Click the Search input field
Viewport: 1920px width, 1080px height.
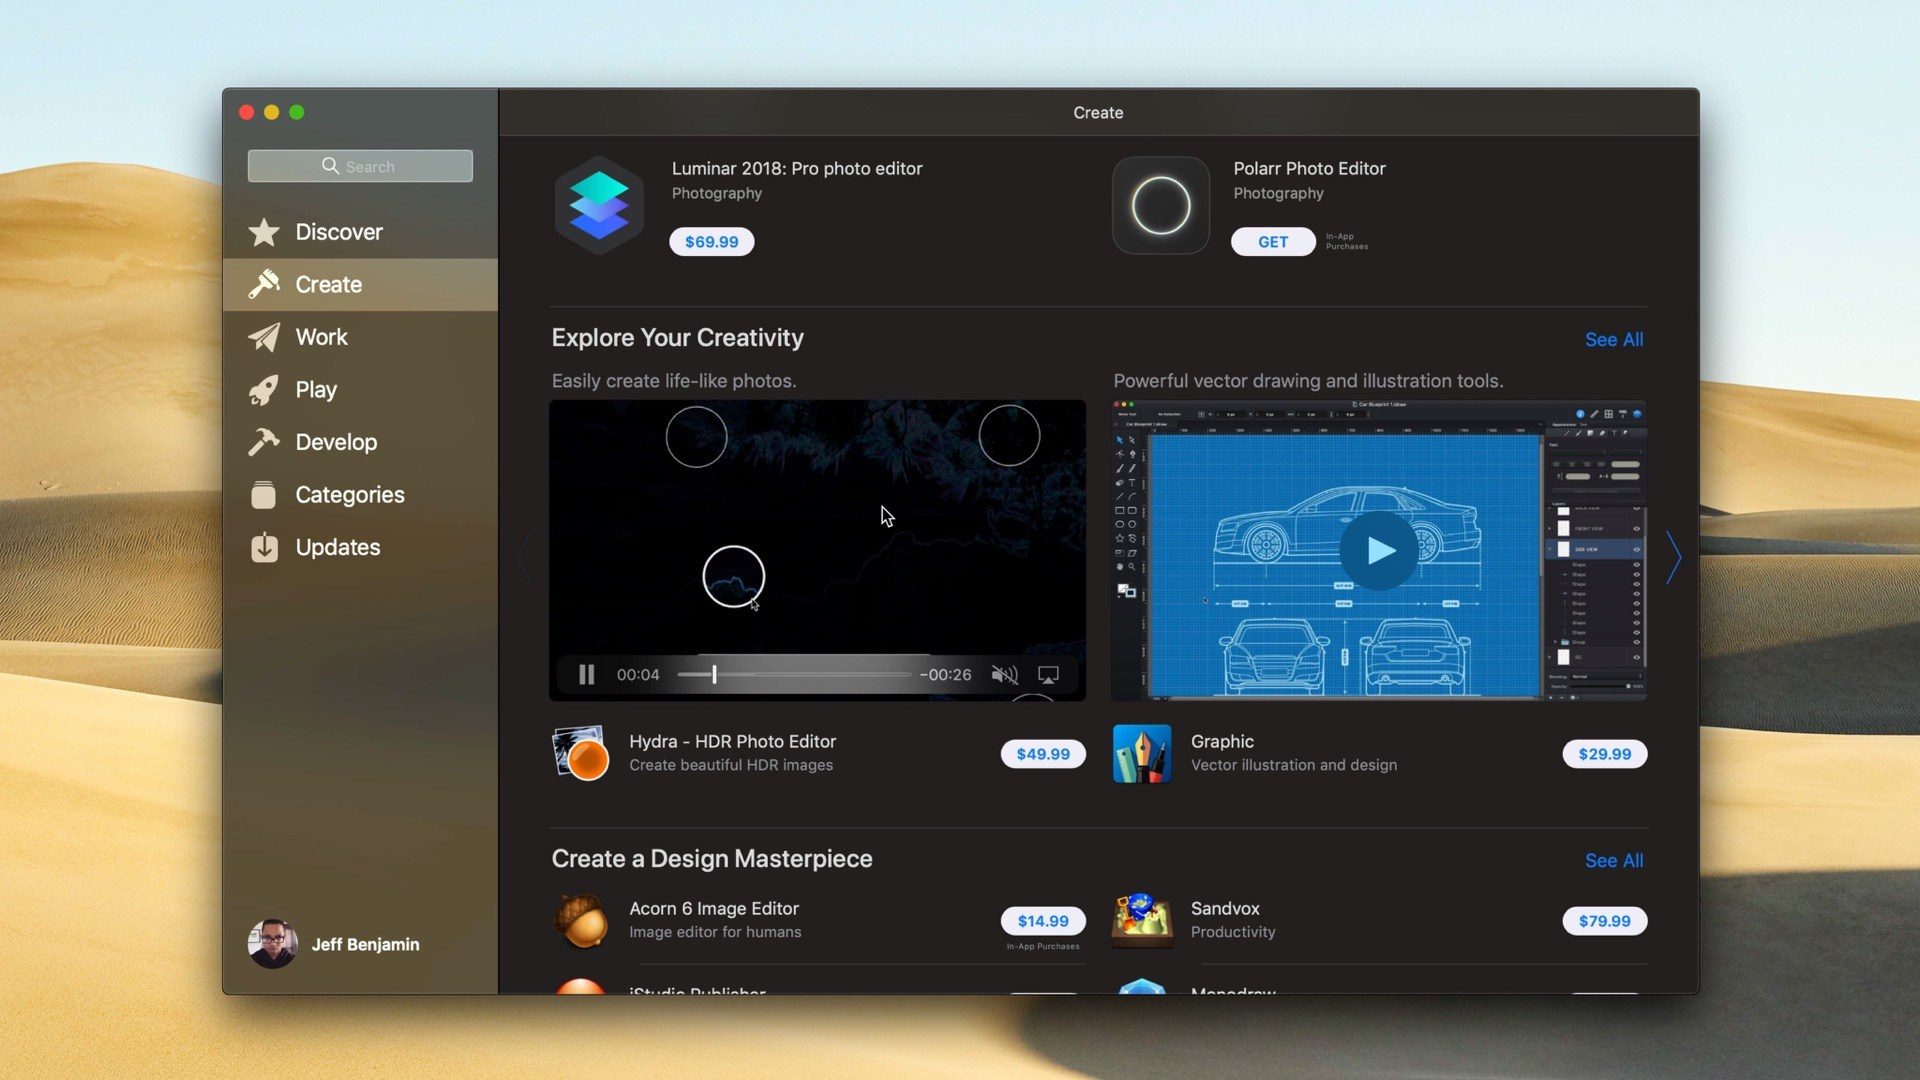360,165
